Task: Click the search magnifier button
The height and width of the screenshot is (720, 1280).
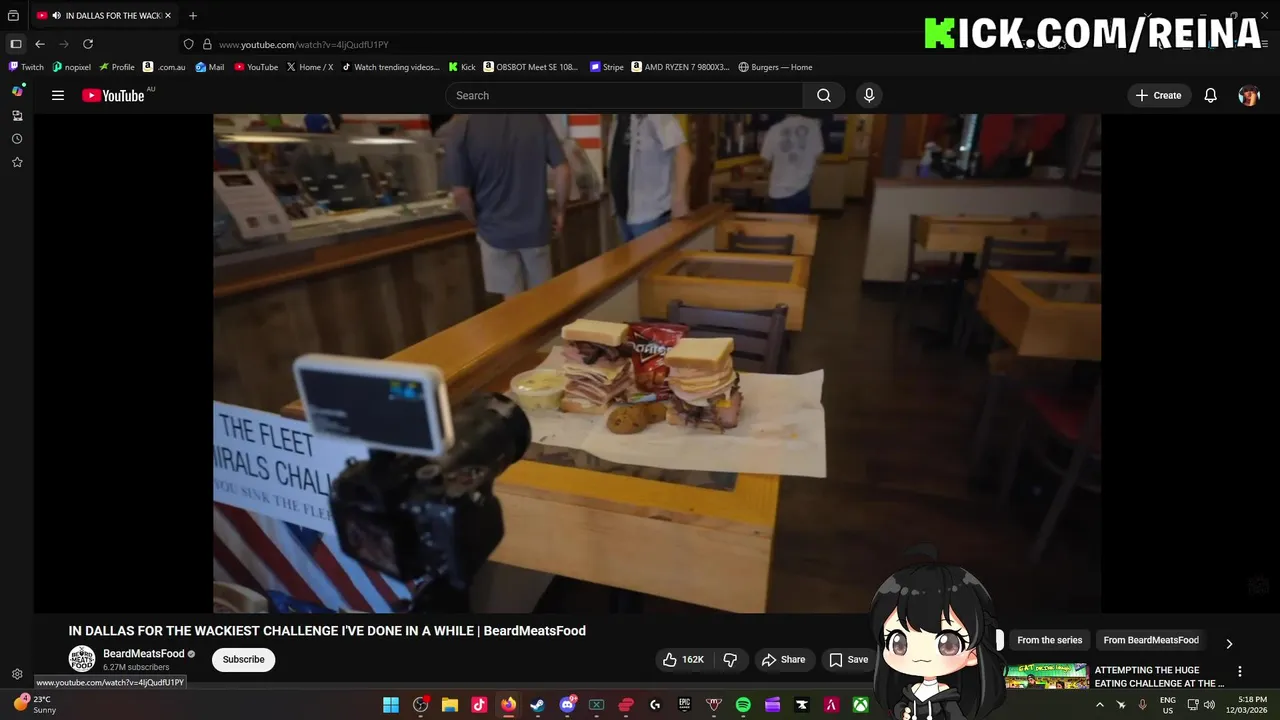Action: (x=824, y=95)
